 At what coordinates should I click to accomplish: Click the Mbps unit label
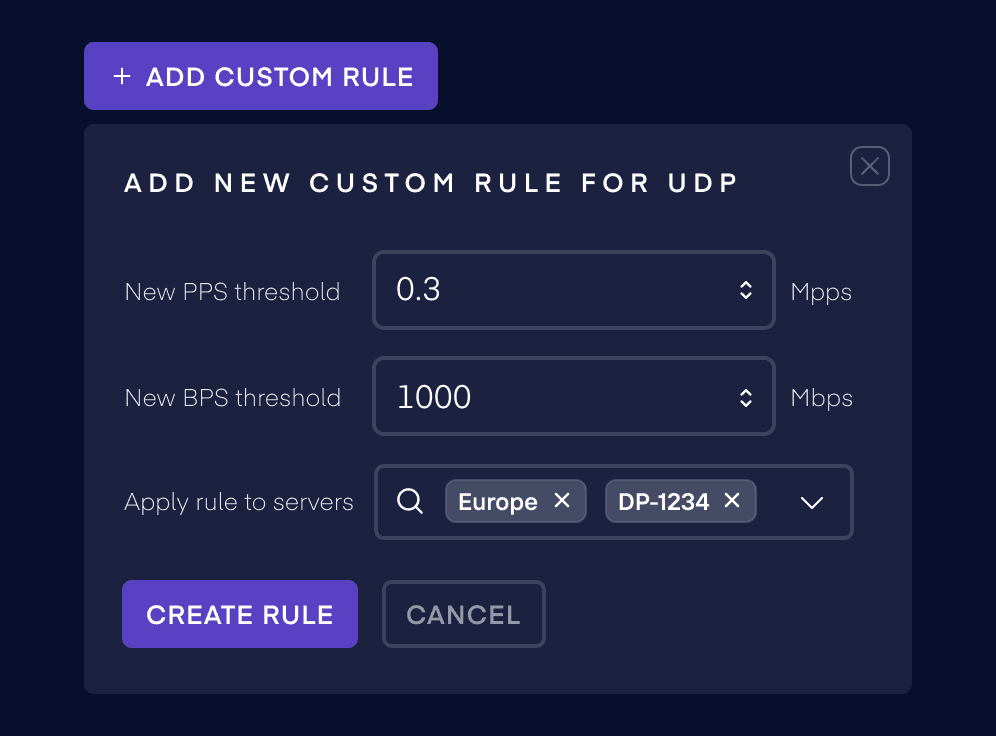[821, 398]
